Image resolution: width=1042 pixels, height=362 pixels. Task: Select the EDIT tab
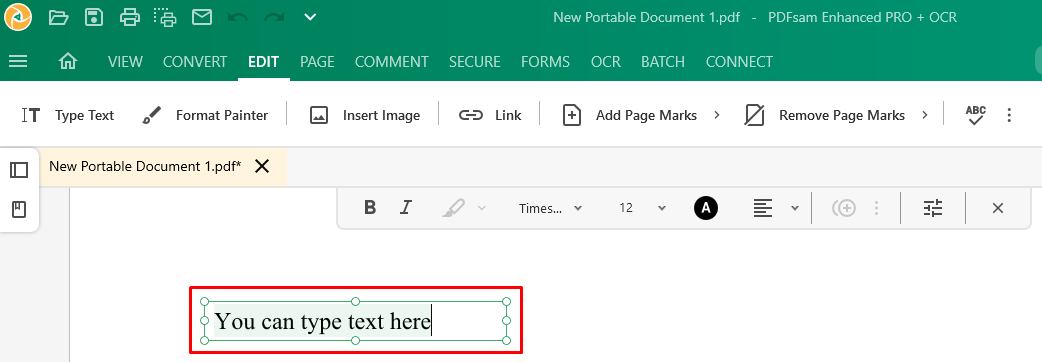(263, 62)
